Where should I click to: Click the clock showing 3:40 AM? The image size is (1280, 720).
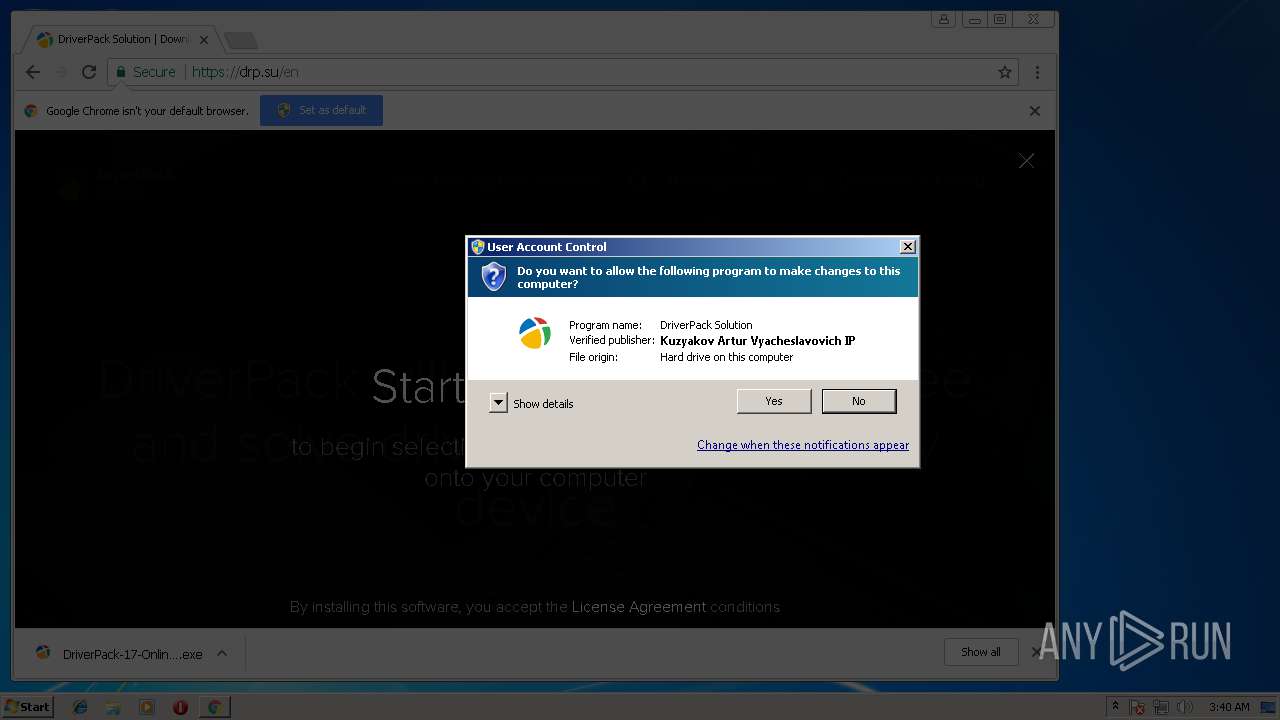1229,707
